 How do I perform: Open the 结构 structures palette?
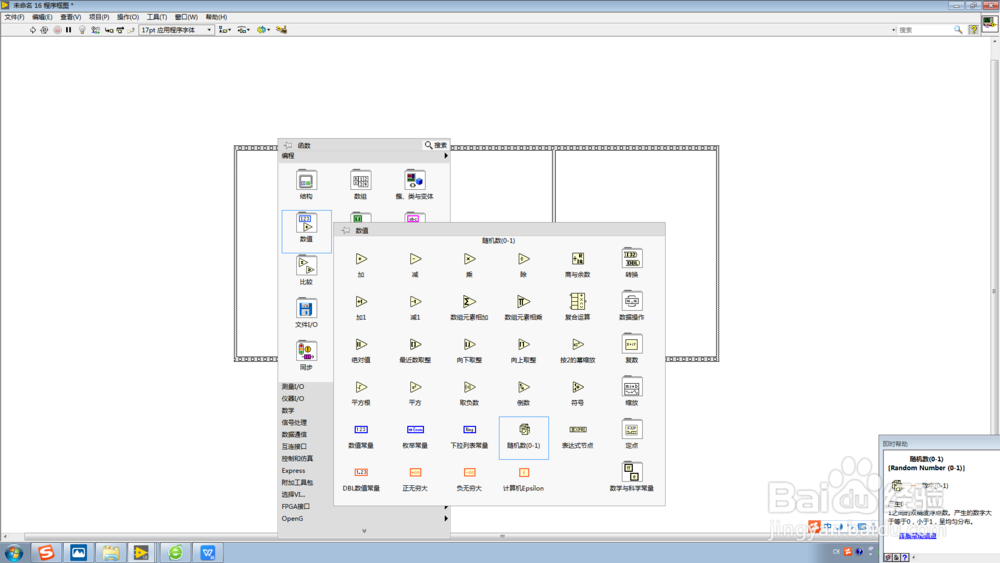click(306, 180)
